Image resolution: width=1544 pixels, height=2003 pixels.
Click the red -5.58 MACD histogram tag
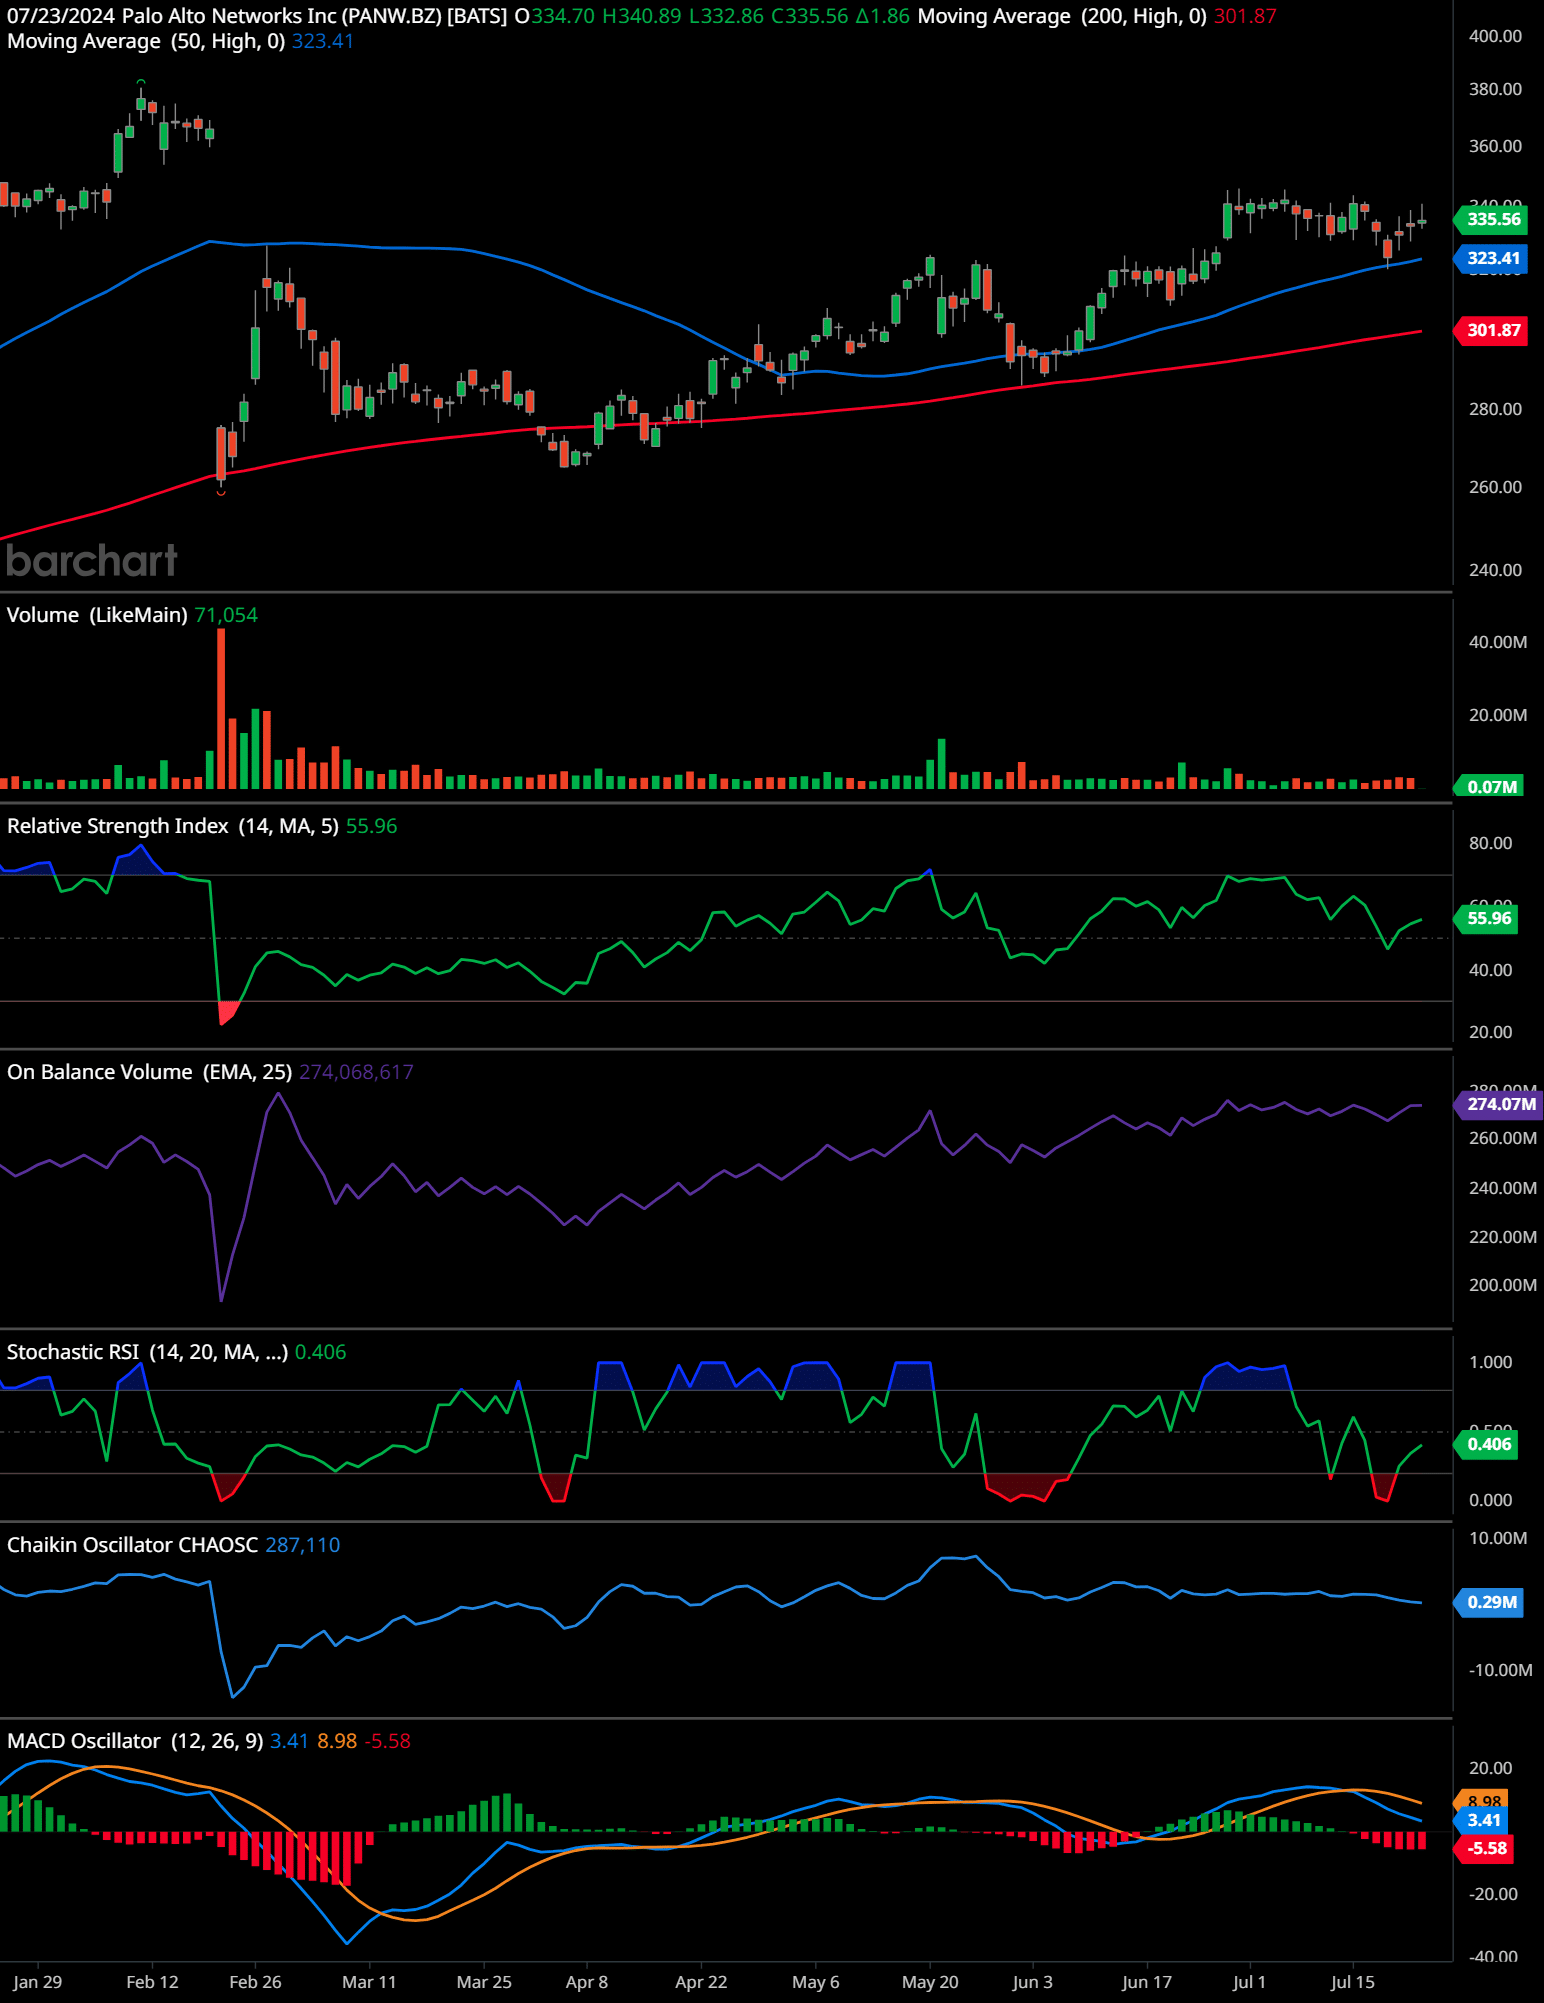pyautogui.click(x=1485, y=1848)
